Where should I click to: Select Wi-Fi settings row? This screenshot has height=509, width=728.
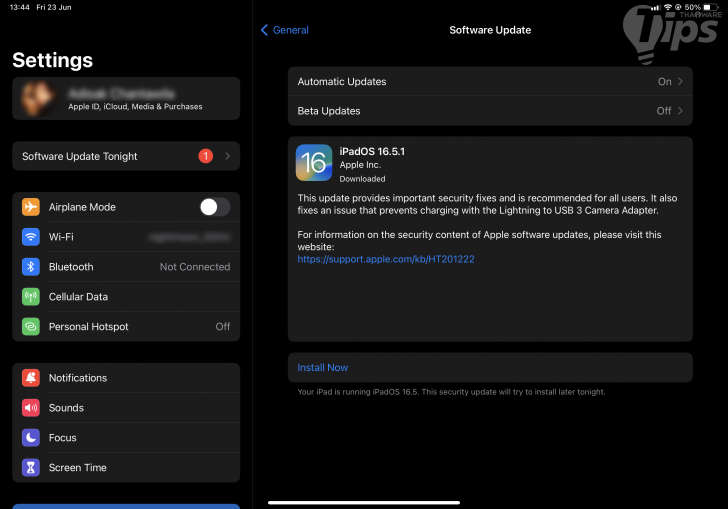tap(126, 237)
